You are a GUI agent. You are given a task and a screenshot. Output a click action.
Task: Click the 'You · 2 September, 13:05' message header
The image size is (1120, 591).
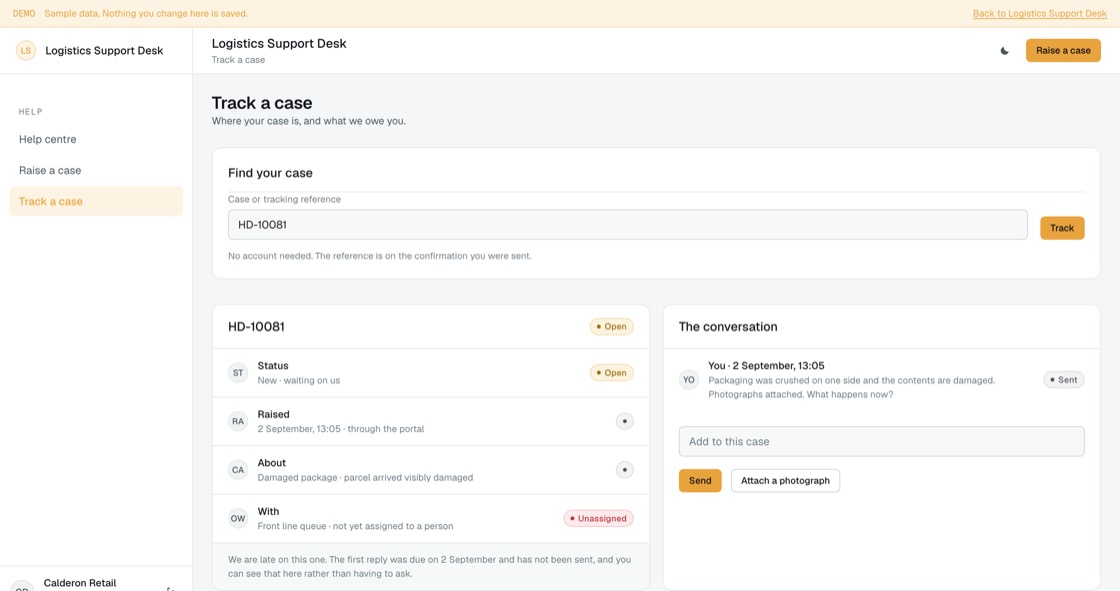coord(766,365)
